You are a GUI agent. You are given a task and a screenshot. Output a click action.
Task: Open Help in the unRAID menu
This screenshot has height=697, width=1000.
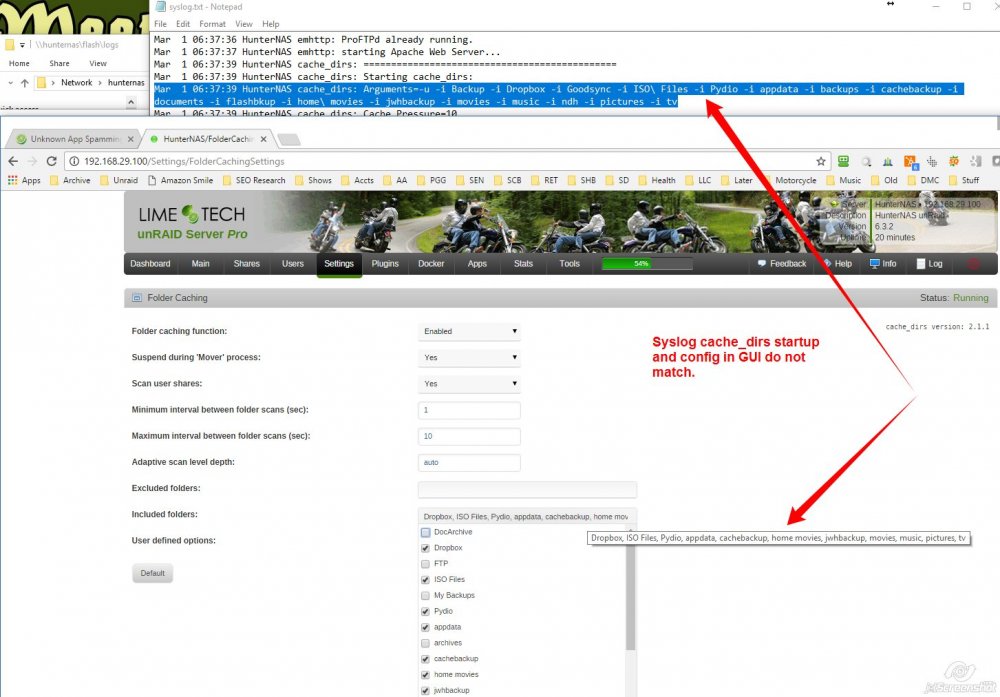838,263
